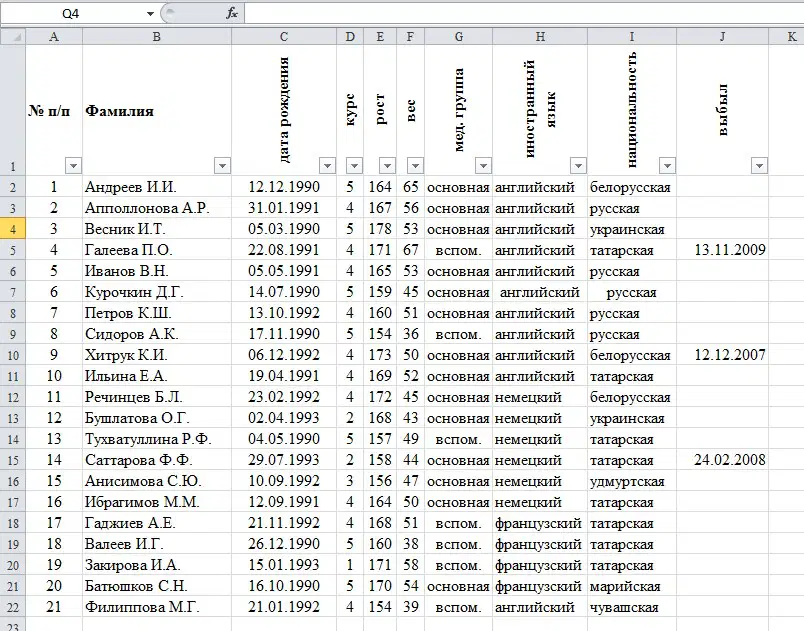Click cell with 'Хитрук К.И.'
This screenshot has width=804, height=631.
click(157, 355)
